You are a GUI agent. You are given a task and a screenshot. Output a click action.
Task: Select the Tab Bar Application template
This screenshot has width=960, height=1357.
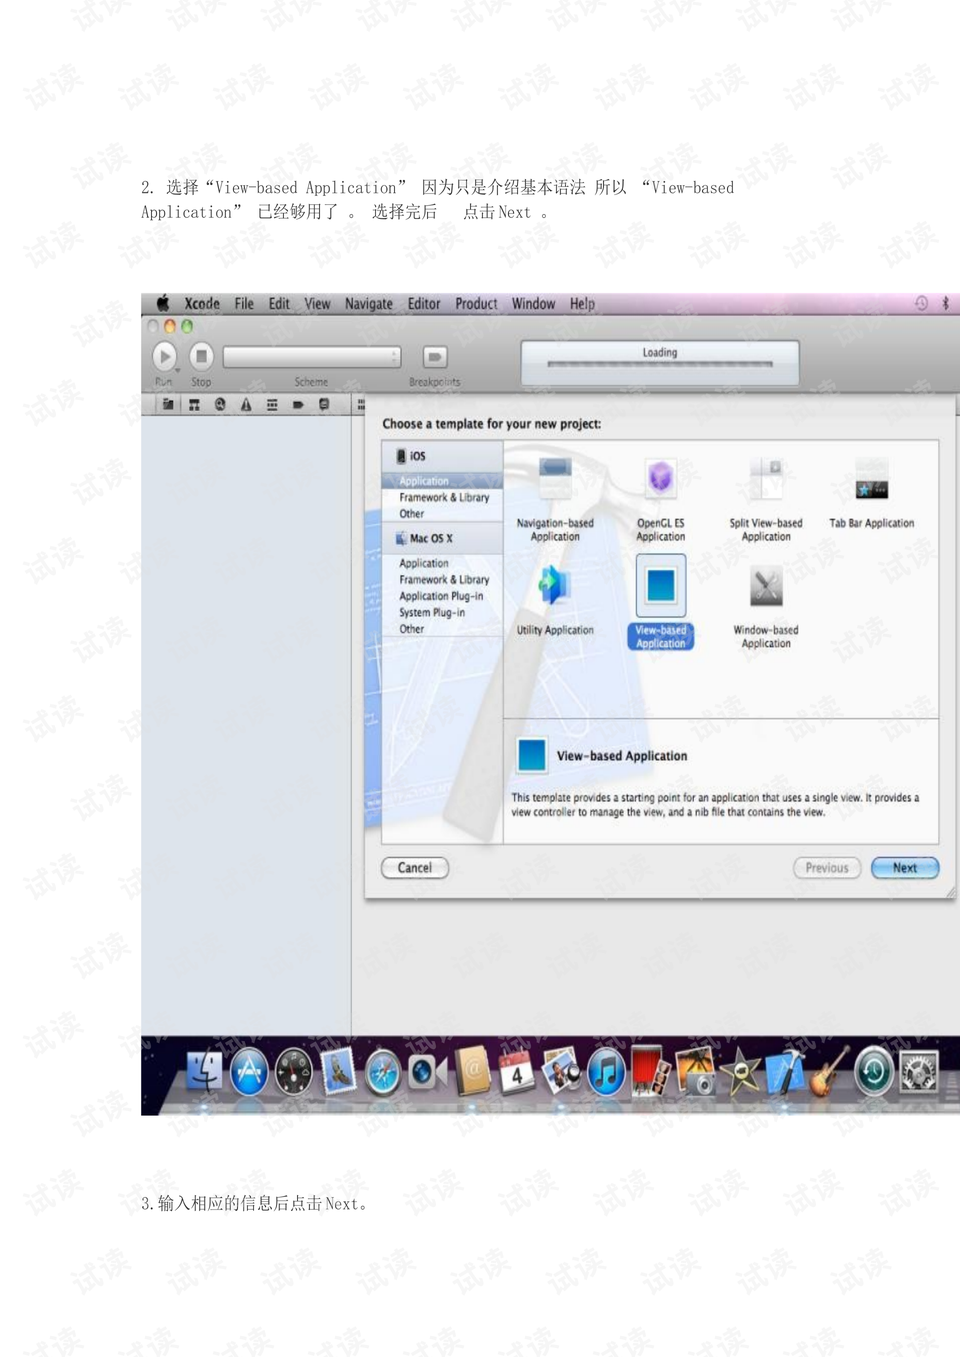(x=871, y=479)
